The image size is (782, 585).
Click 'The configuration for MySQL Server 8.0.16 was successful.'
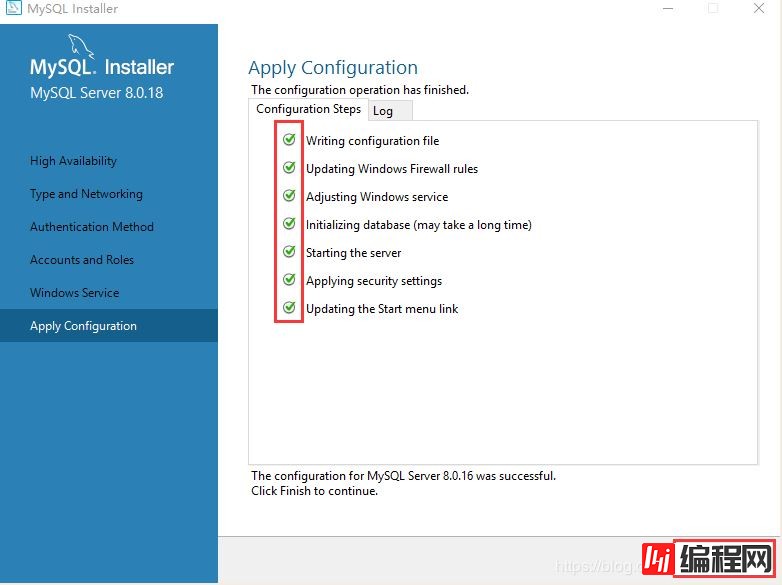coord(403,476)
